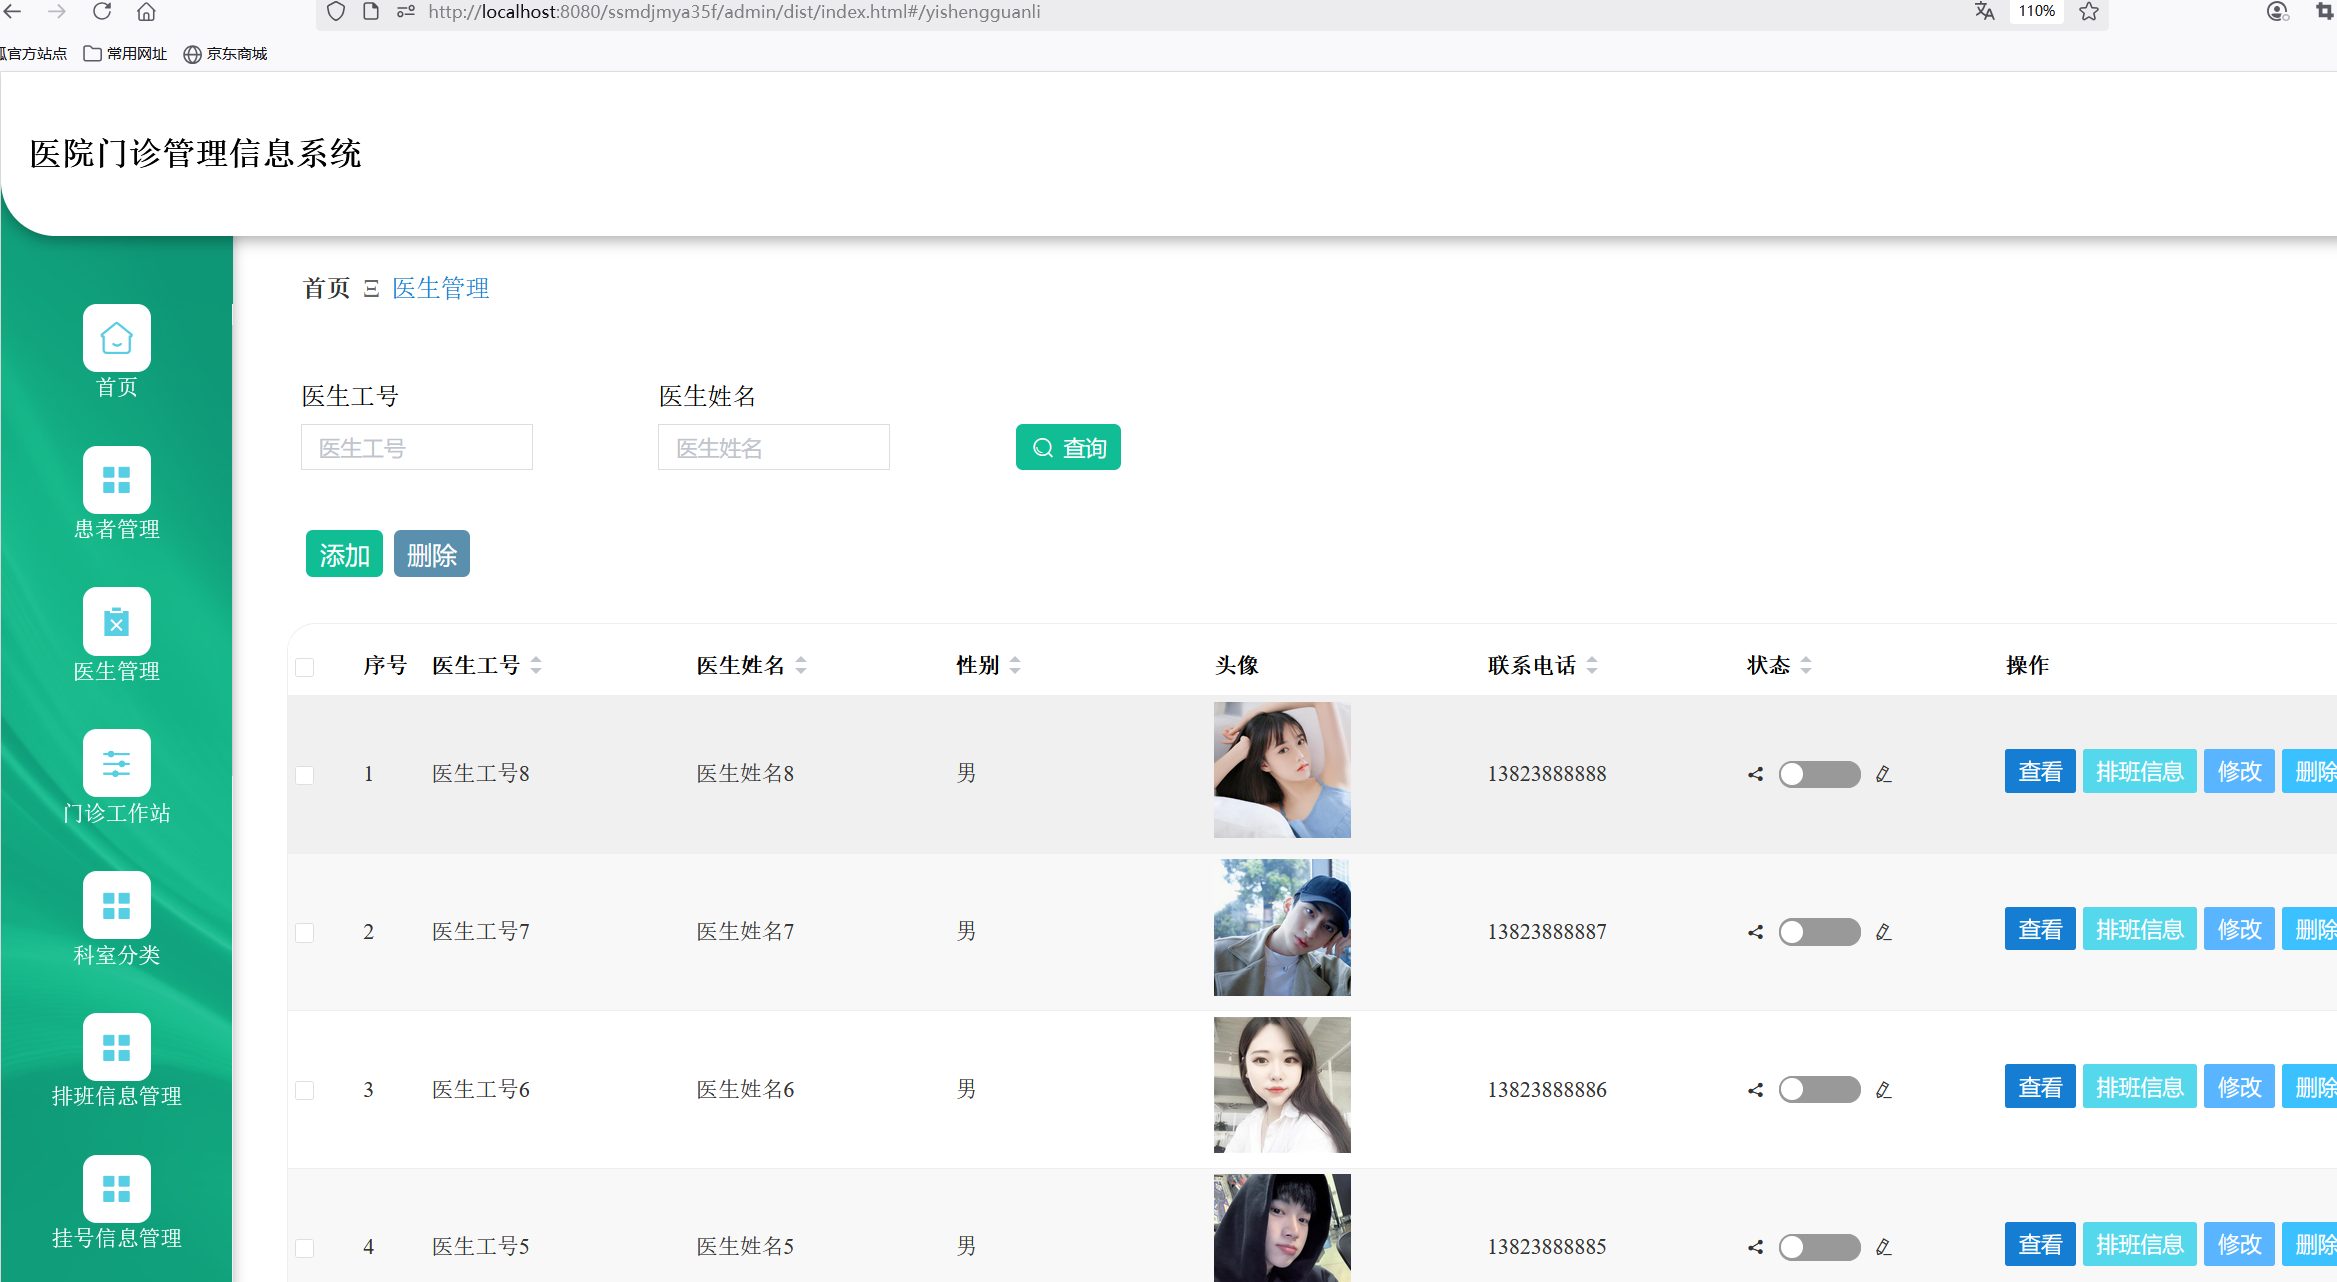
Task: Toggle status switch for 医生姓名6
Action: click(1818, 1090)
